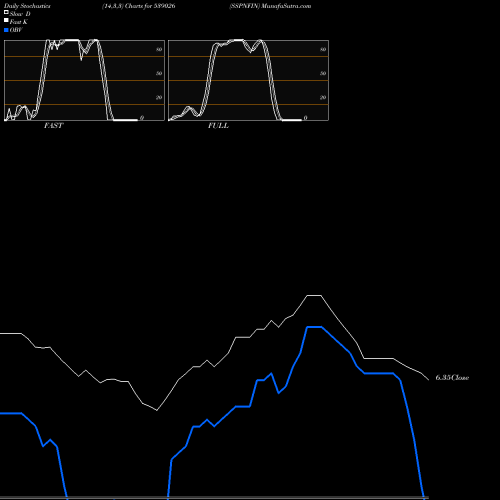Click the '(14,3,3) Charts for 539026' text
This screenshot has width=500, height=500.
pos(139,6)
